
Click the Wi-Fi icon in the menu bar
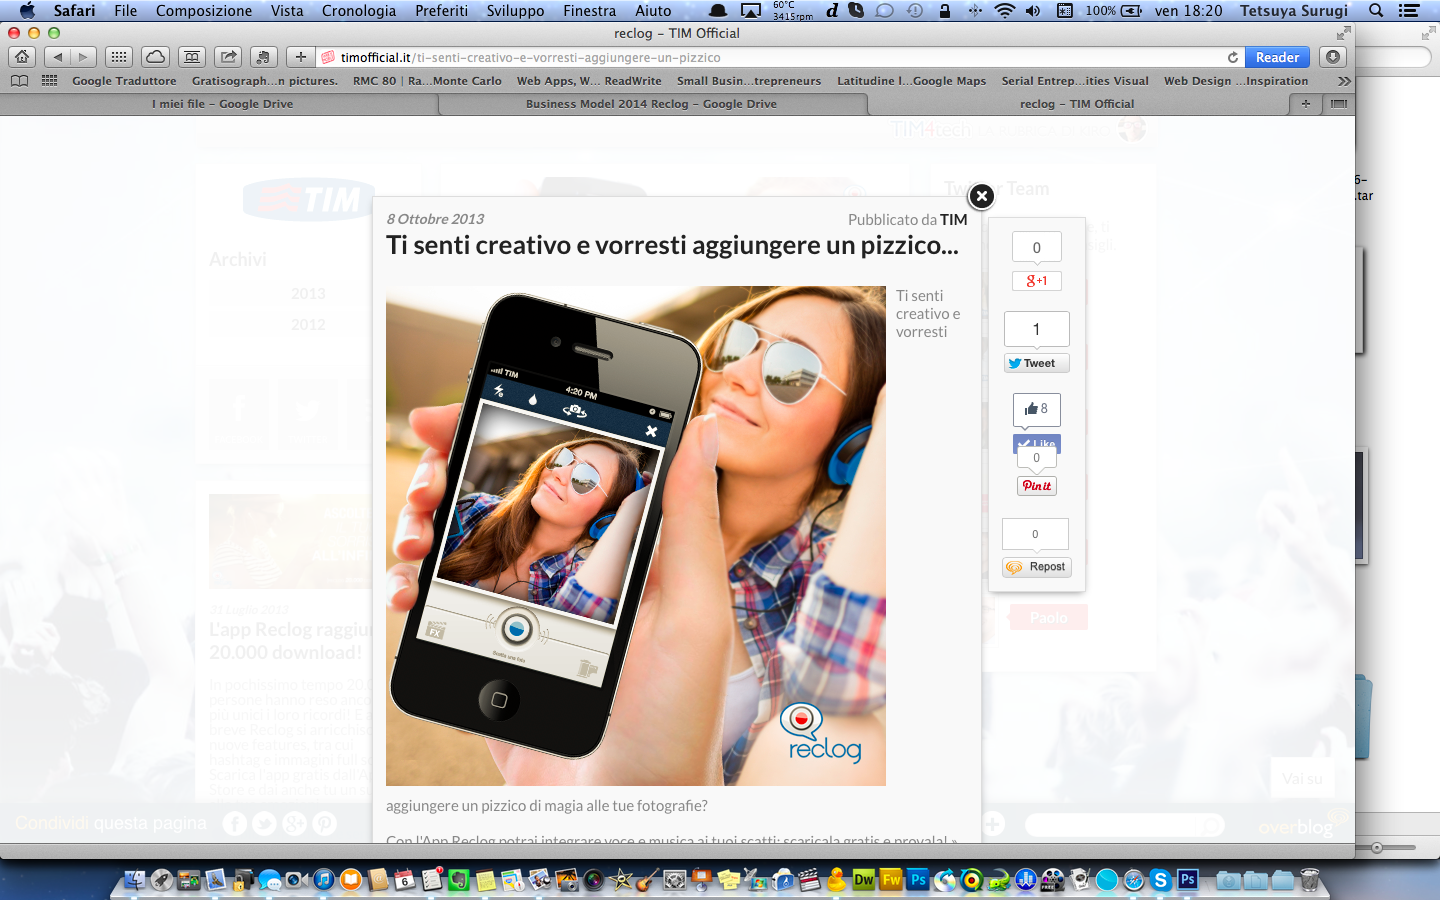(1006, 10)
